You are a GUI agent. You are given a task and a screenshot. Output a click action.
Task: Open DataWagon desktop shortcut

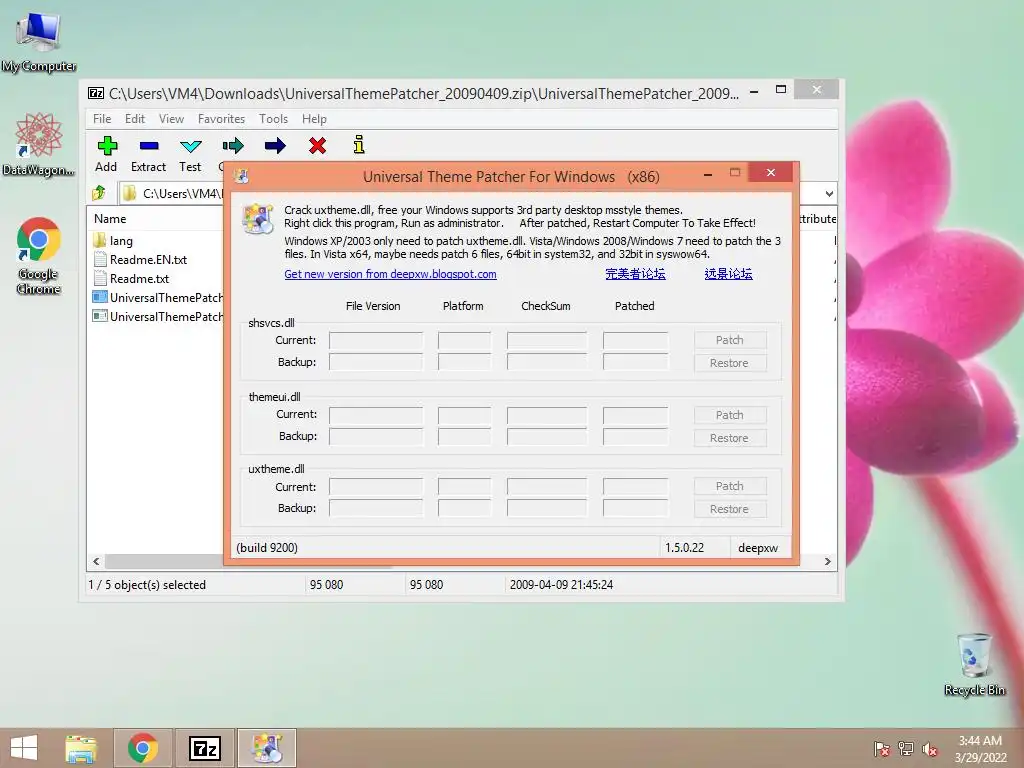pos(39,145)
